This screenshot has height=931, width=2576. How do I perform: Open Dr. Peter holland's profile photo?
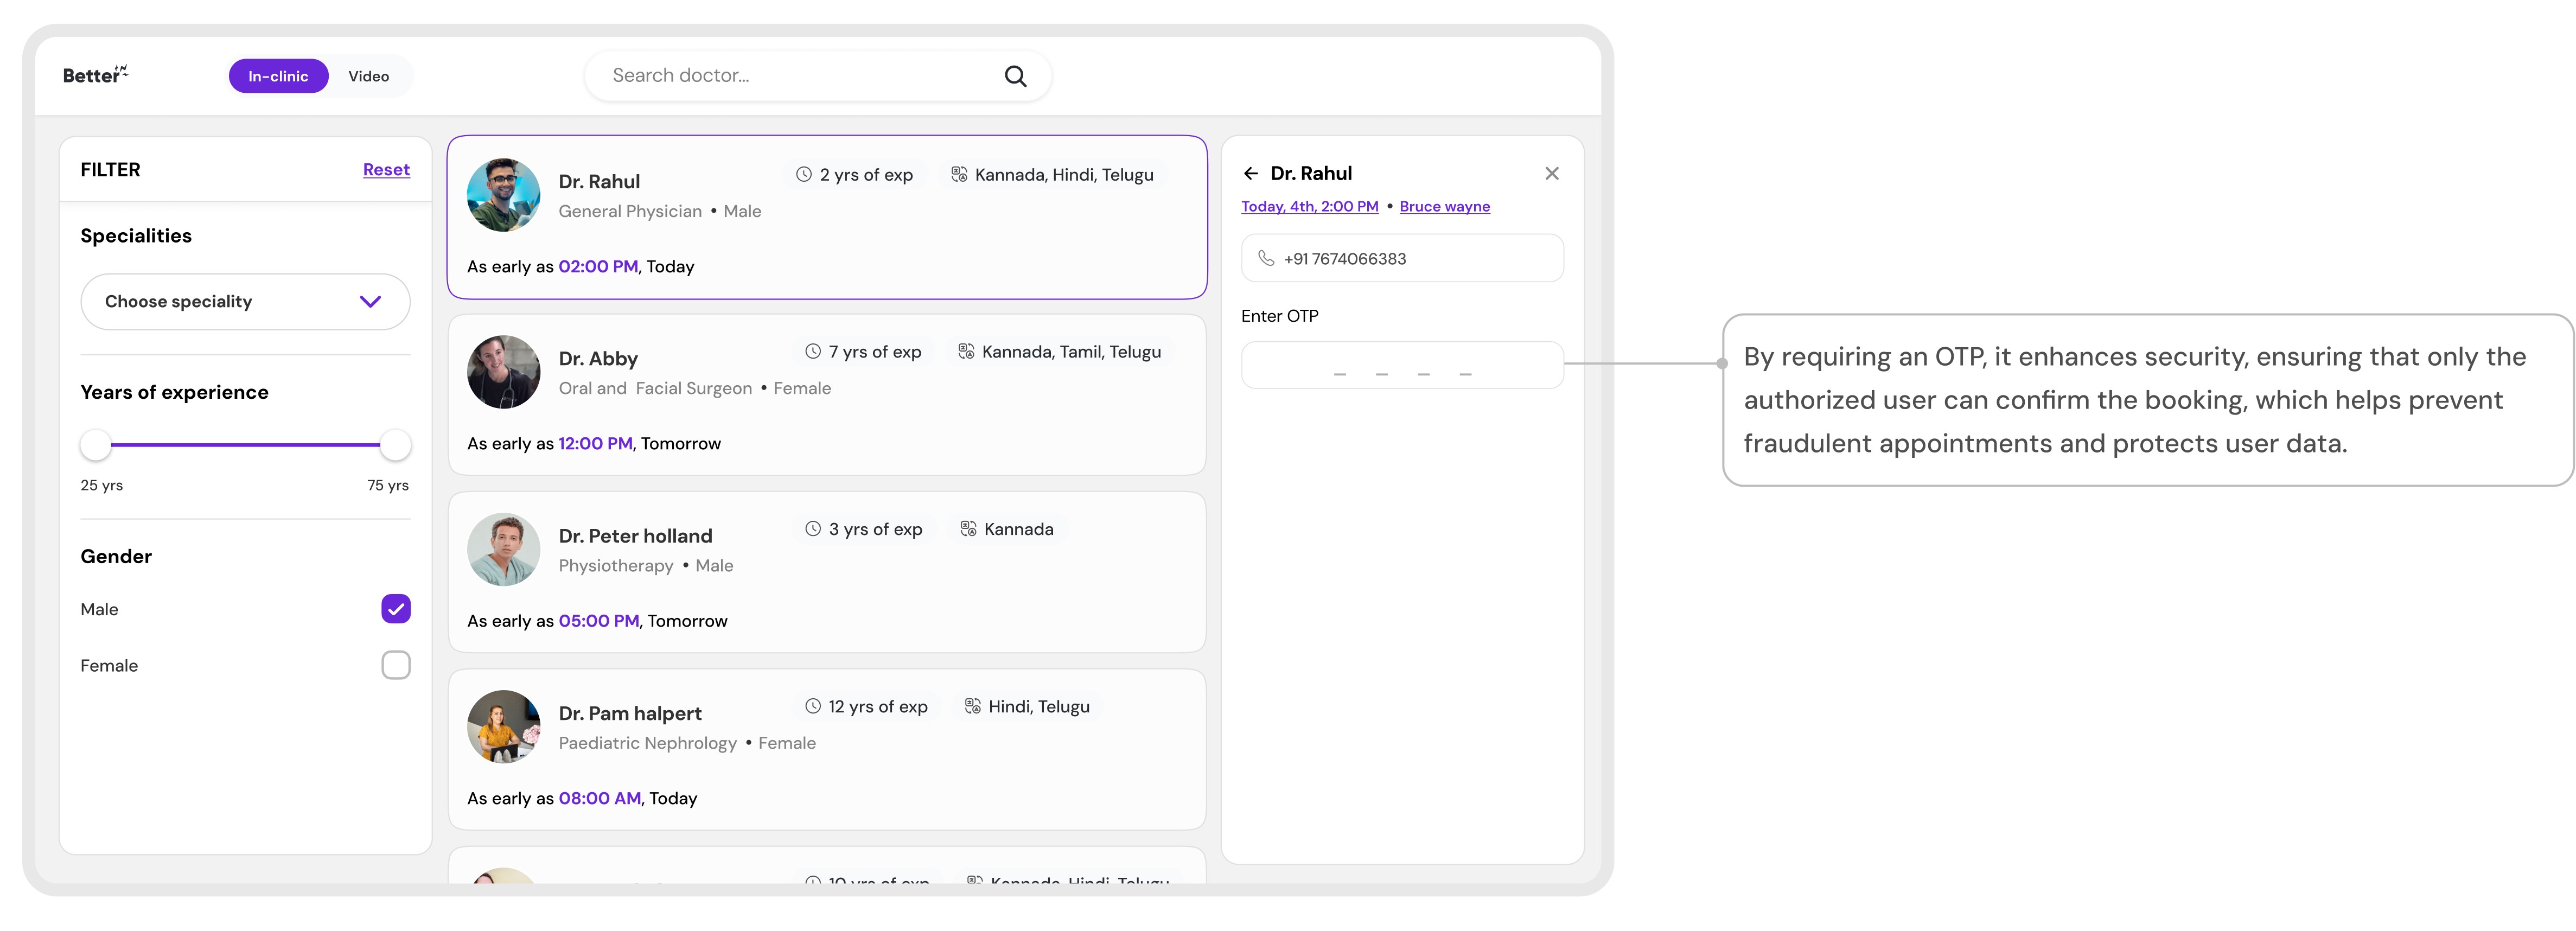pos(504,549)
